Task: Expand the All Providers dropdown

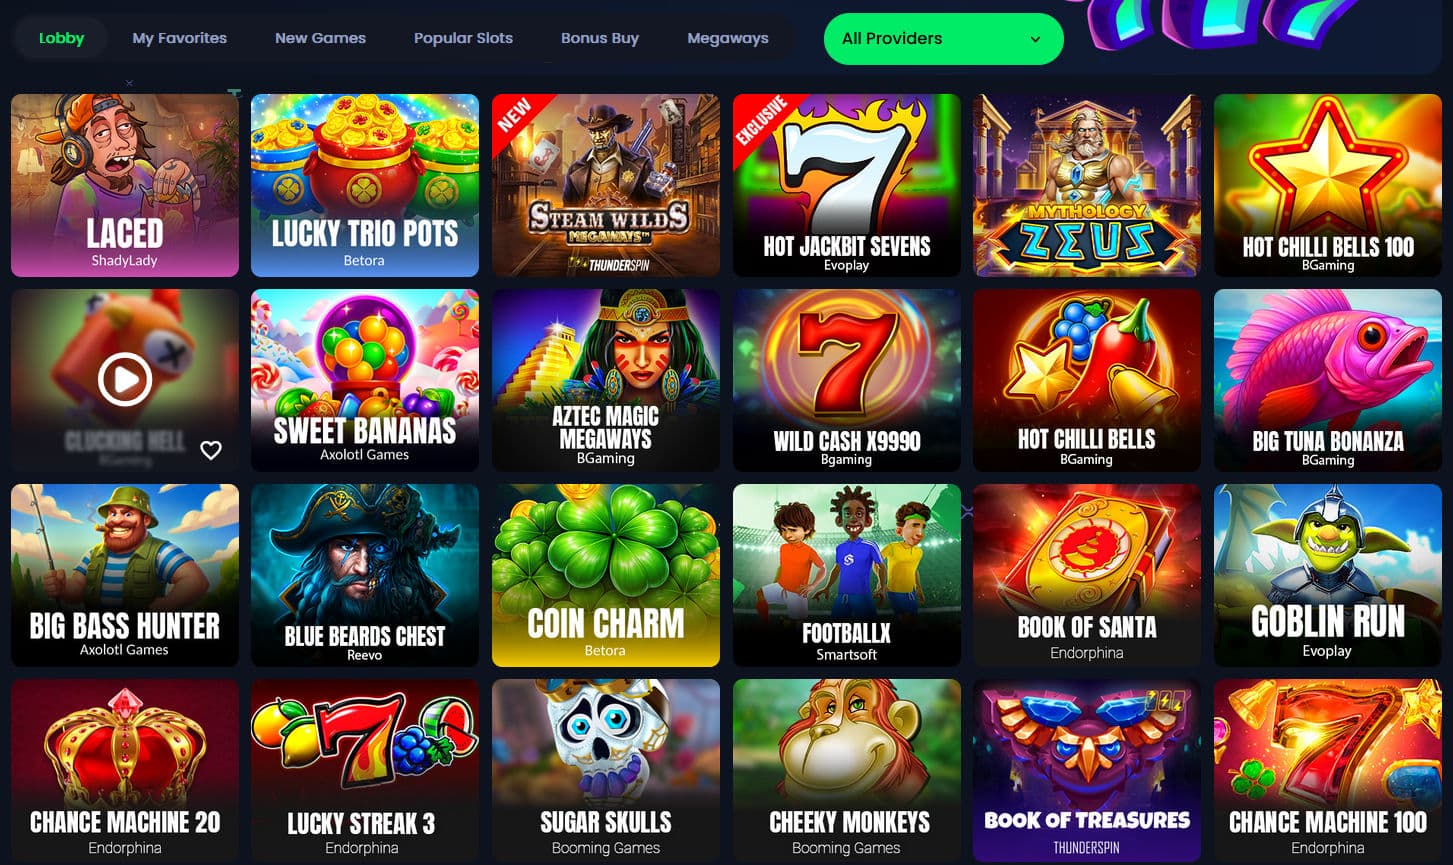Action: point(943,39)
